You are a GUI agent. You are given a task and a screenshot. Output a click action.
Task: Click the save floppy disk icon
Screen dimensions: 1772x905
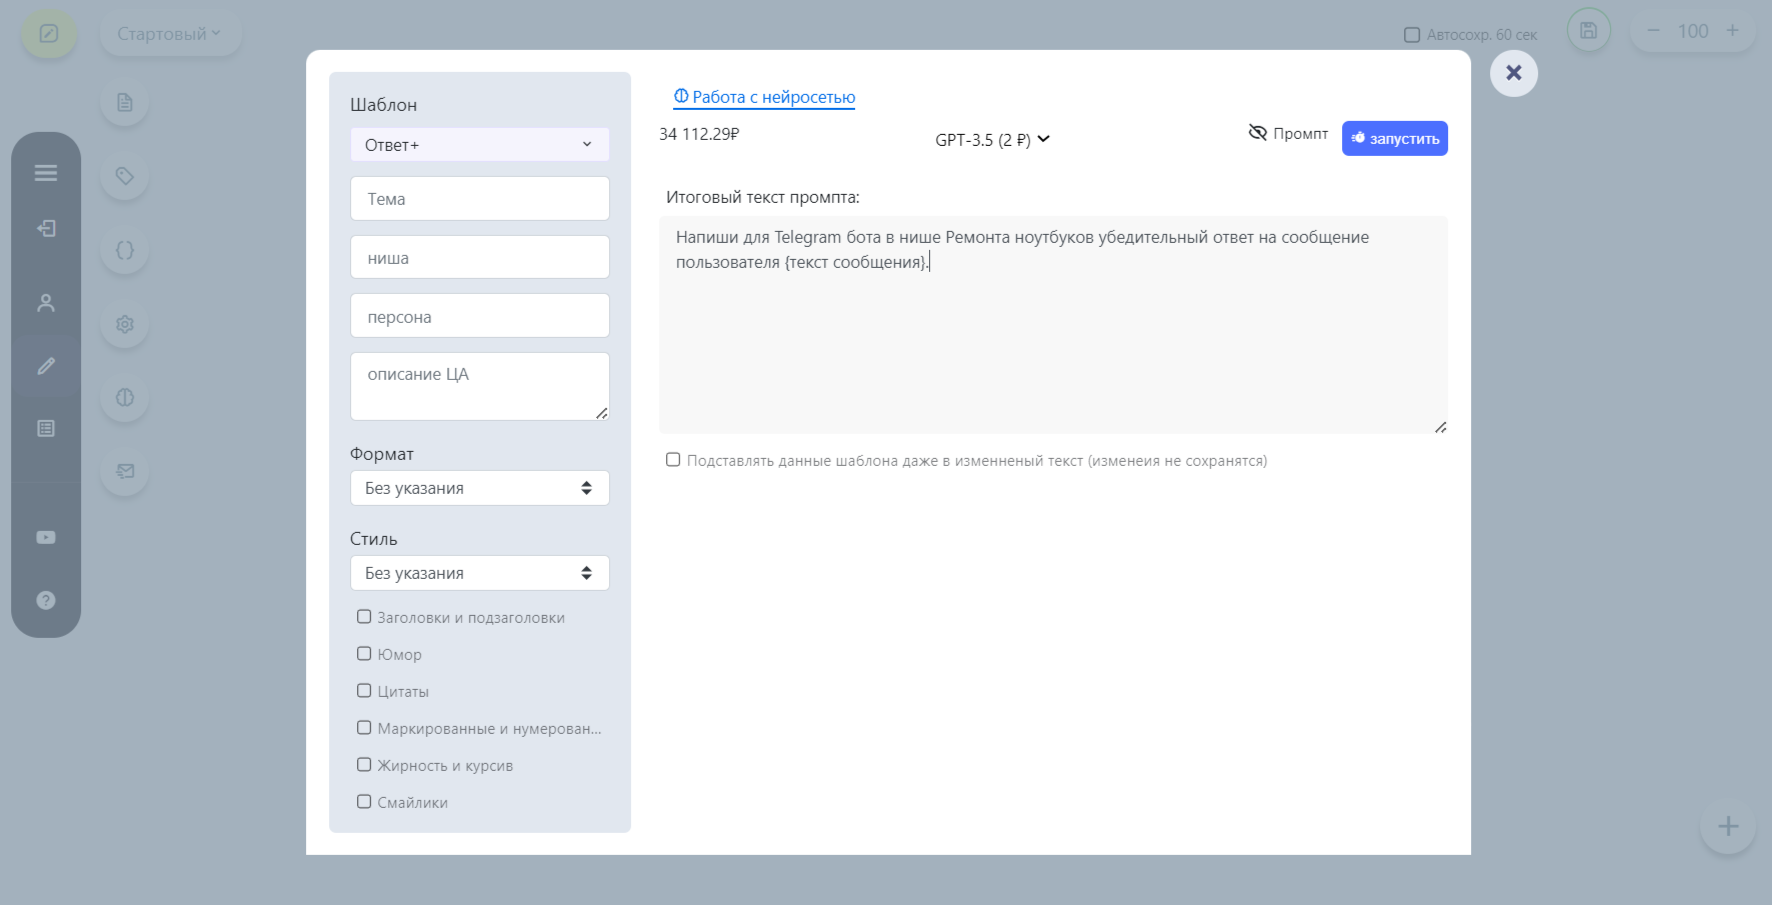(x=1589, y=31)
